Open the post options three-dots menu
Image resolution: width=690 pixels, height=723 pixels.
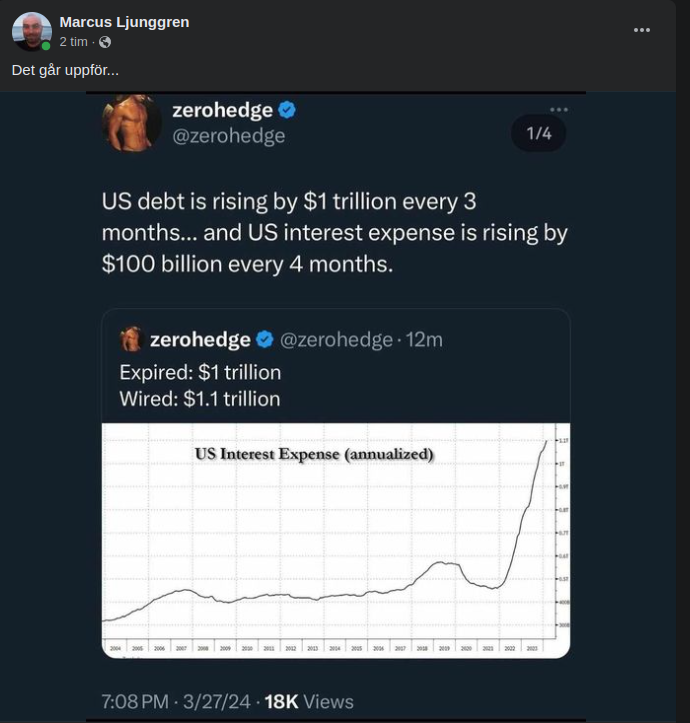pos(641,30)
